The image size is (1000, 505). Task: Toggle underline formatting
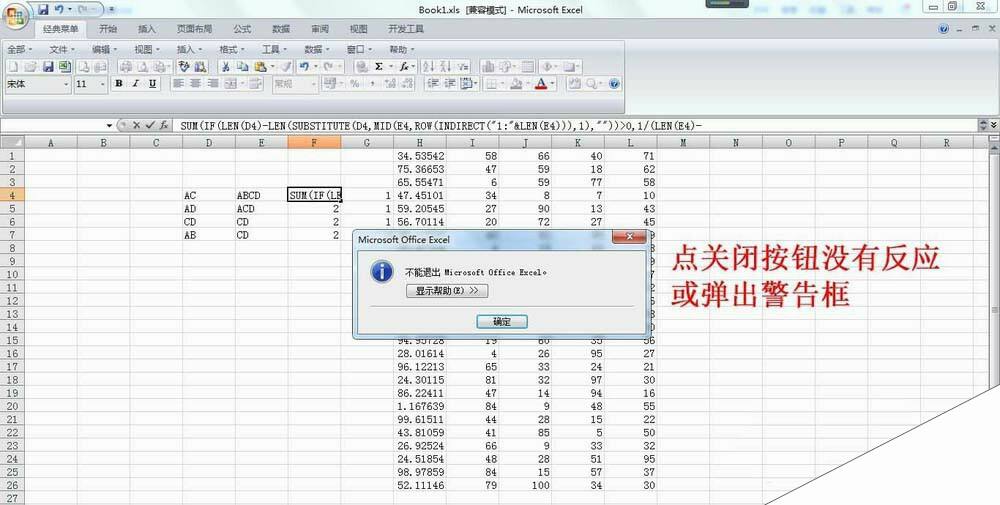click(152, 84)
